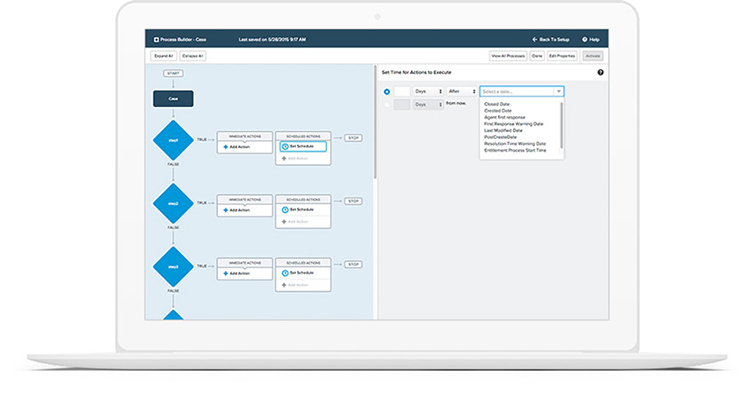Select the Days After radio button
The image size is (756, 400).
(387, 91)
